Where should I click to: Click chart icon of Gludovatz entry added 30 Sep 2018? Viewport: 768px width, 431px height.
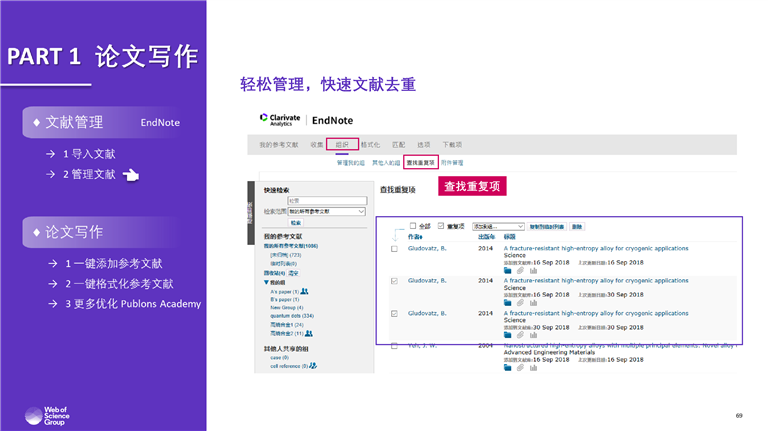point(533,335)
